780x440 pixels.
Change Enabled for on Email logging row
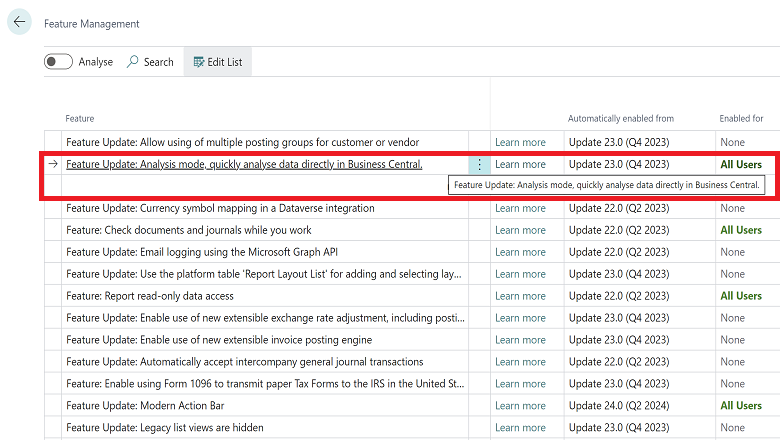(733, 252)
